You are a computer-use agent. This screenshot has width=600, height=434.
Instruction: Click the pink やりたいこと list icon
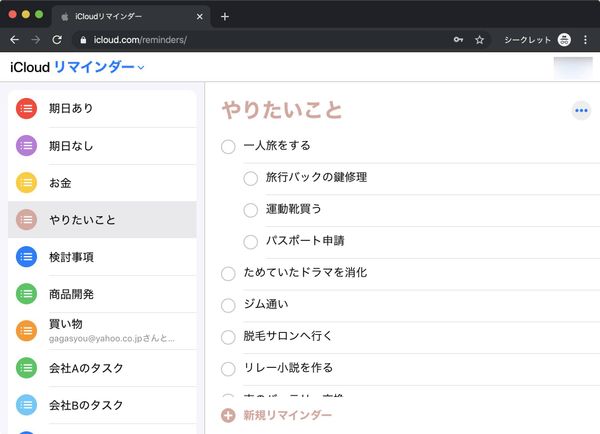click(26, 220)
